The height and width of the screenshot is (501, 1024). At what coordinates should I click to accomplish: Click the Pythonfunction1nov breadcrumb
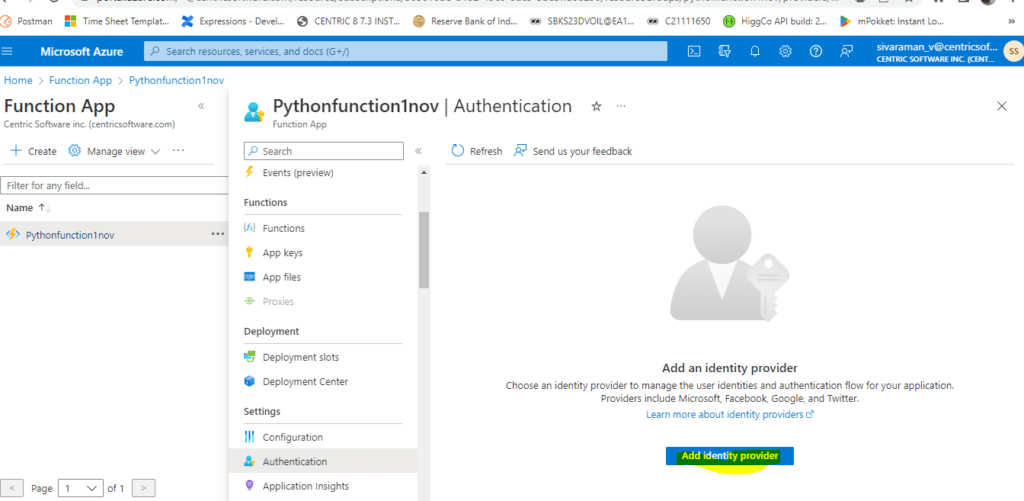click(x=176, y=80)
